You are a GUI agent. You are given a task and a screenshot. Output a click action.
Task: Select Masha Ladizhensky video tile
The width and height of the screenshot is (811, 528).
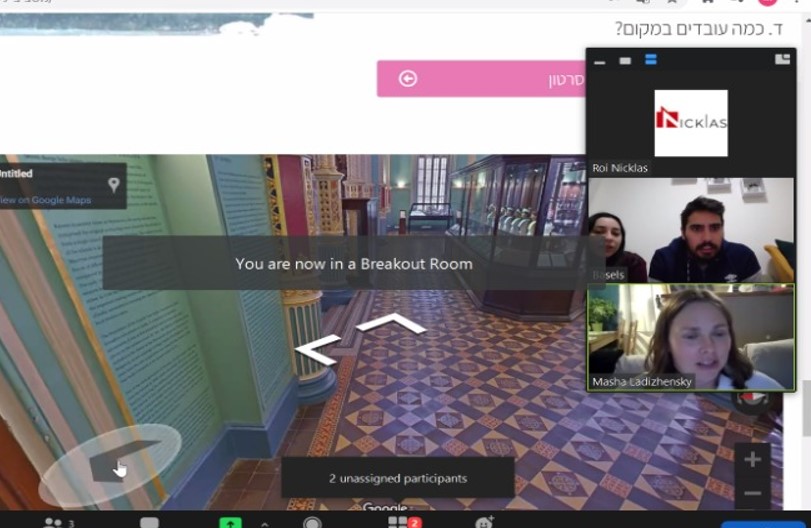click(691, 337)
